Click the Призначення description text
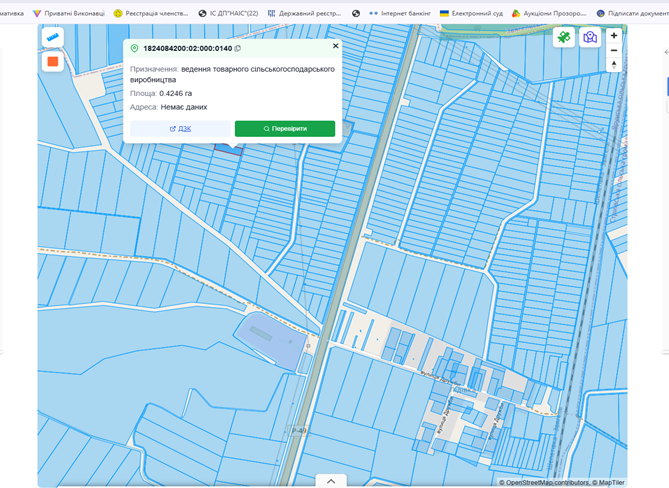 (x=233, y=74)
